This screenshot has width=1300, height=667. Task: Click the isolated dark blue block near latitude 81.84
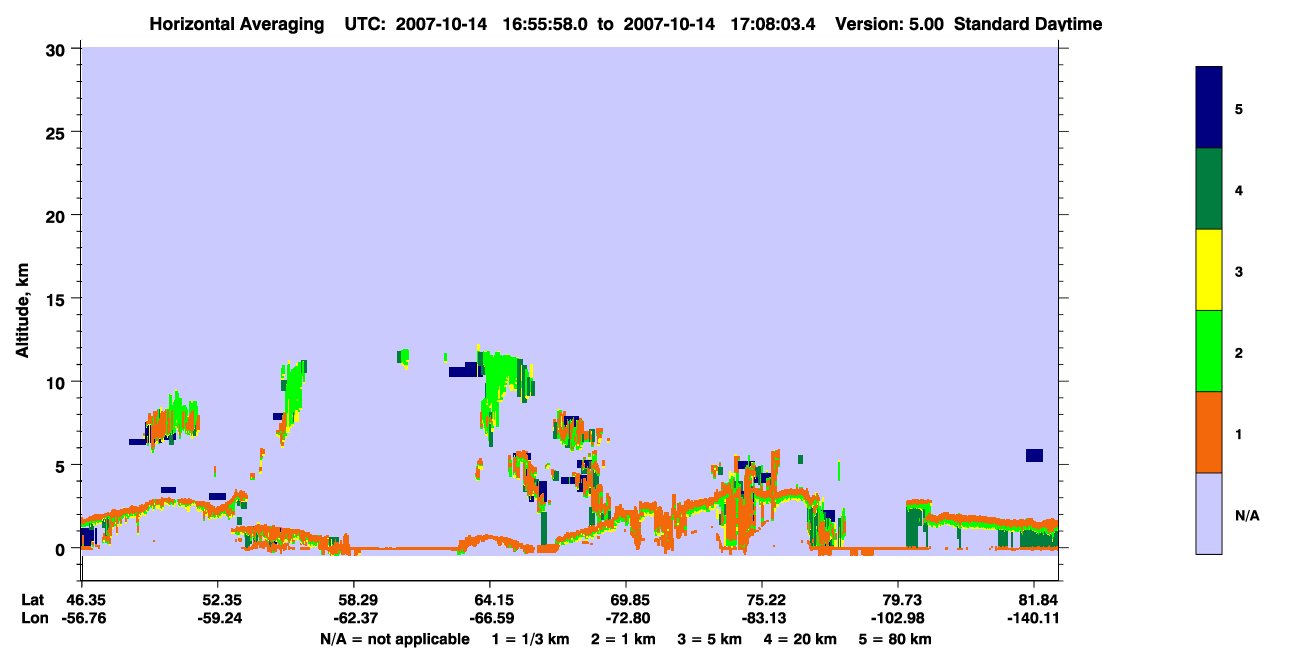(x=1034, y=455)
